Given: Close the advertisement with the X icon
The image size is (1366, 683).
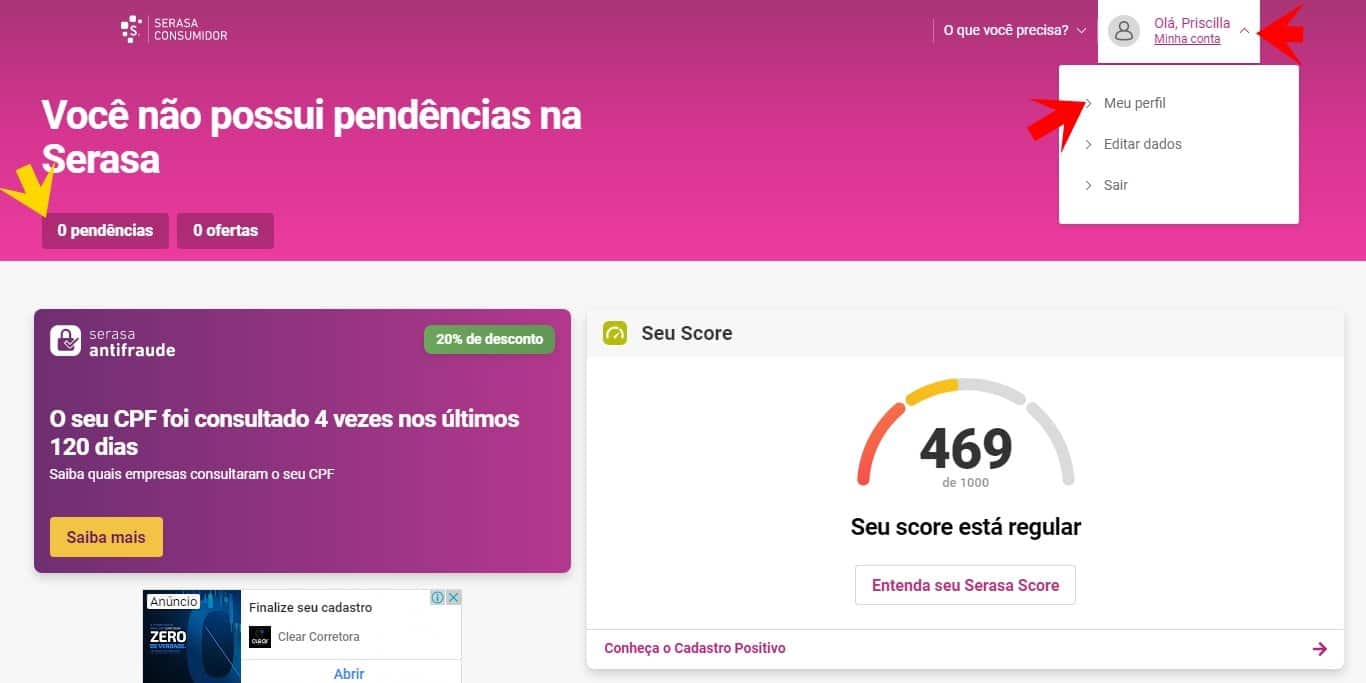Looking at the screenshot, I should pyautogui.click(x=453, y=598).
